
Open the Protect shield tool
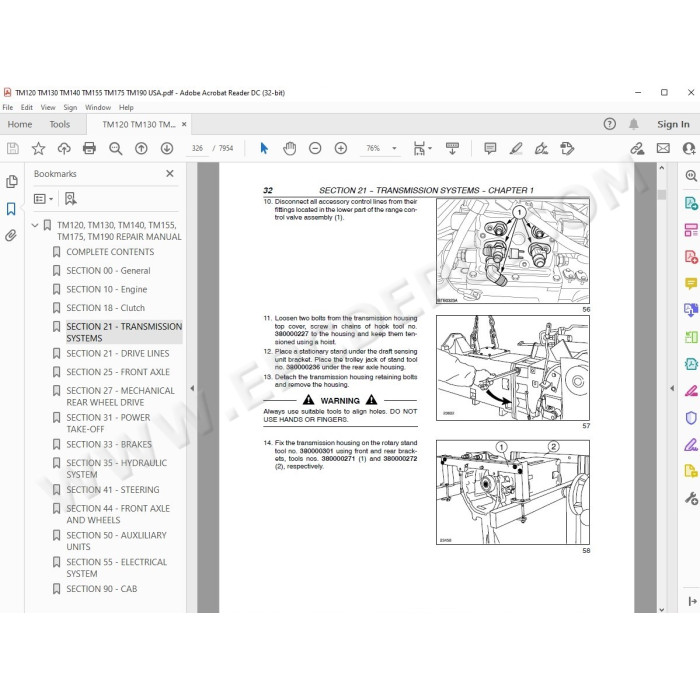point(691,418)
